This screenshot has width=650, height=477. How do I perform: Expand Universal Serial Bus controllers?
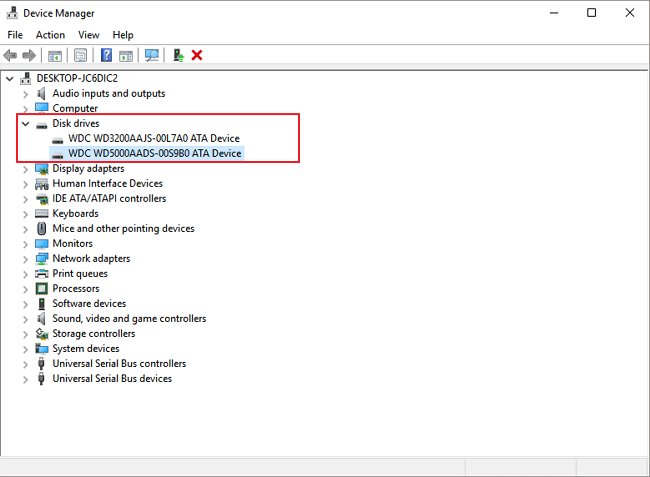[x=26, y=363]
